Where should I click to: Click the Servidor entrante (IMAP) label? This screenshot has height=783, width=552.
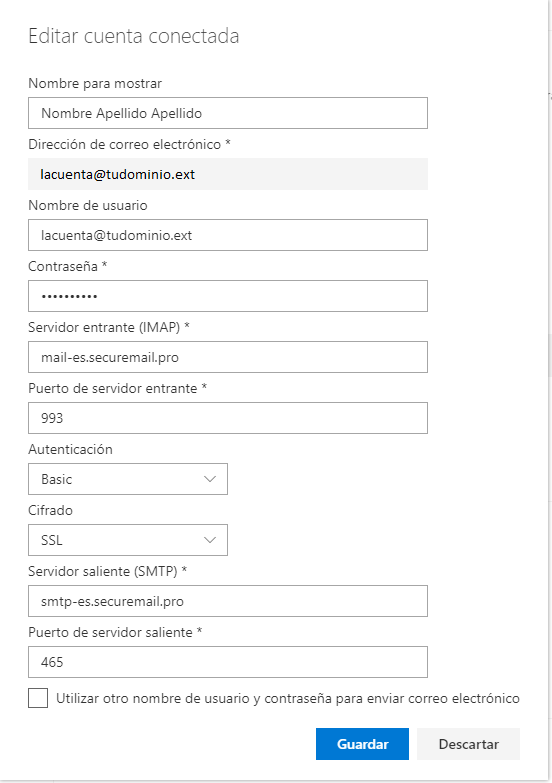point(109,327)
